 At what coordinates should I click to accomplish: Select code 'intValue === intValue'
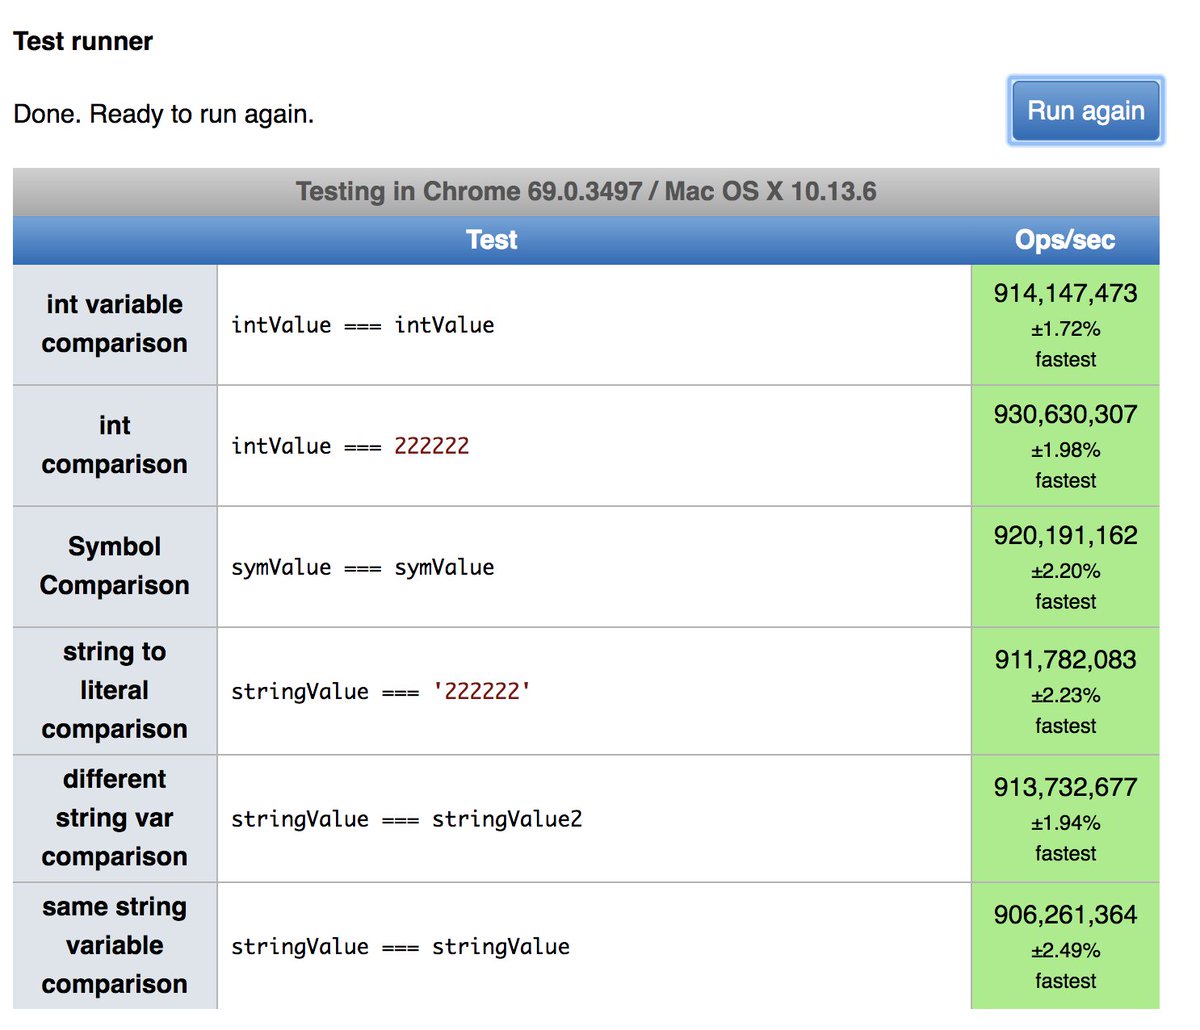[x=363, y=325]
